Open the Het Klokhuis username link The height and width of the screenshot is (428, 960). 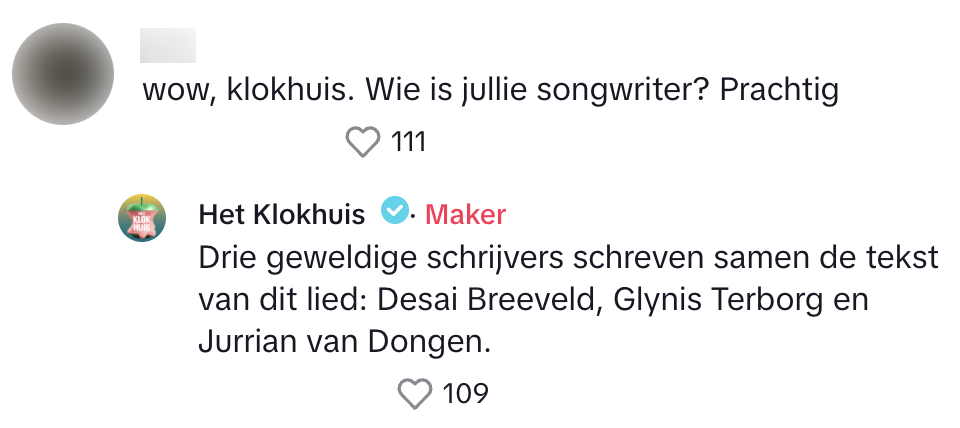(284, 214)
